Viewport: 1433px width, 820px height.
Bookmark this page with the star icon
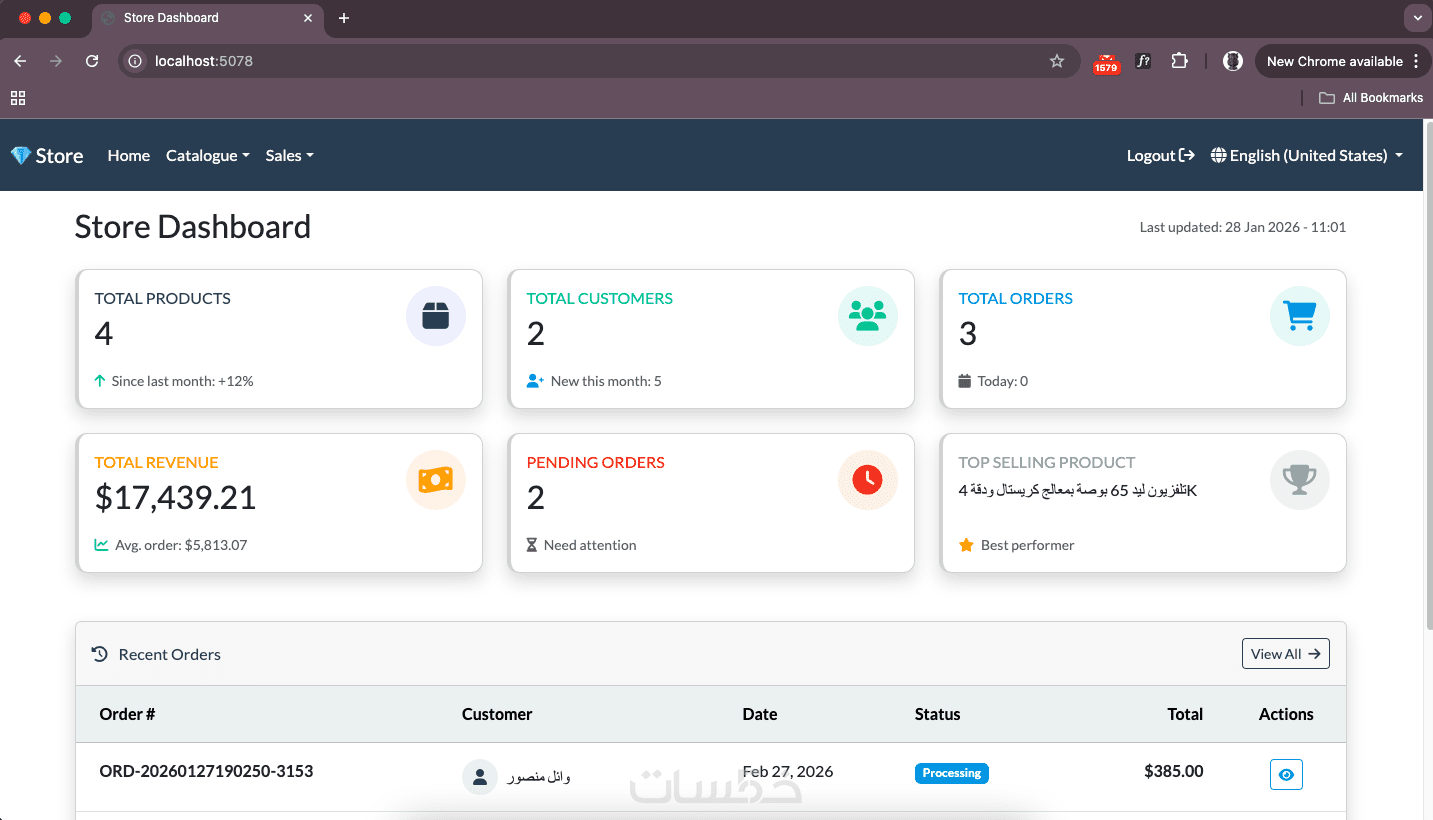(x=1057, y=61)
